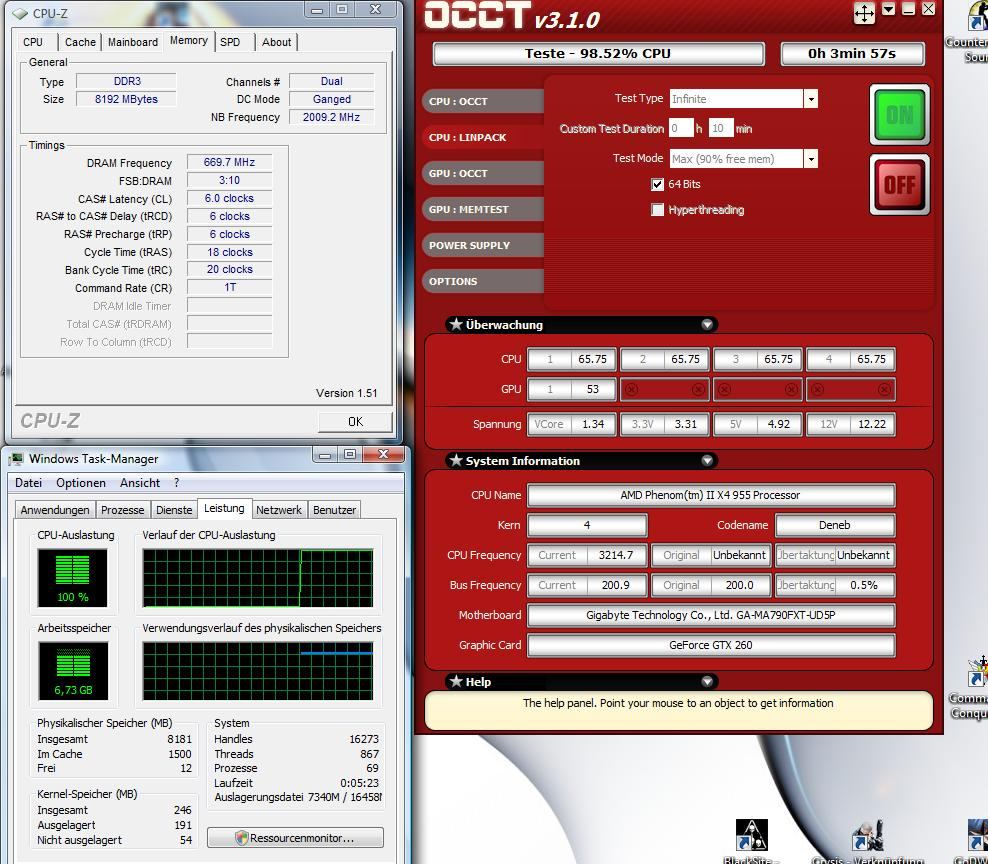Open the Command & Conquer desktop shortcut
Screen dimensions: 988x864
click(978, 672)
